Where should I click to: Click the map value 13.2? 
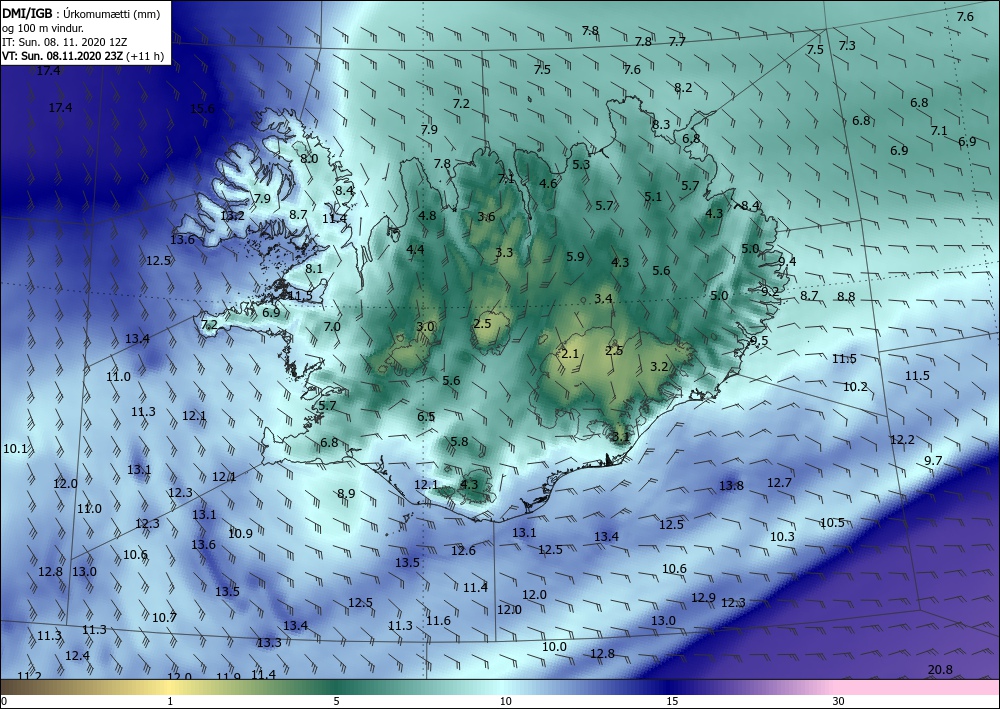232,216
